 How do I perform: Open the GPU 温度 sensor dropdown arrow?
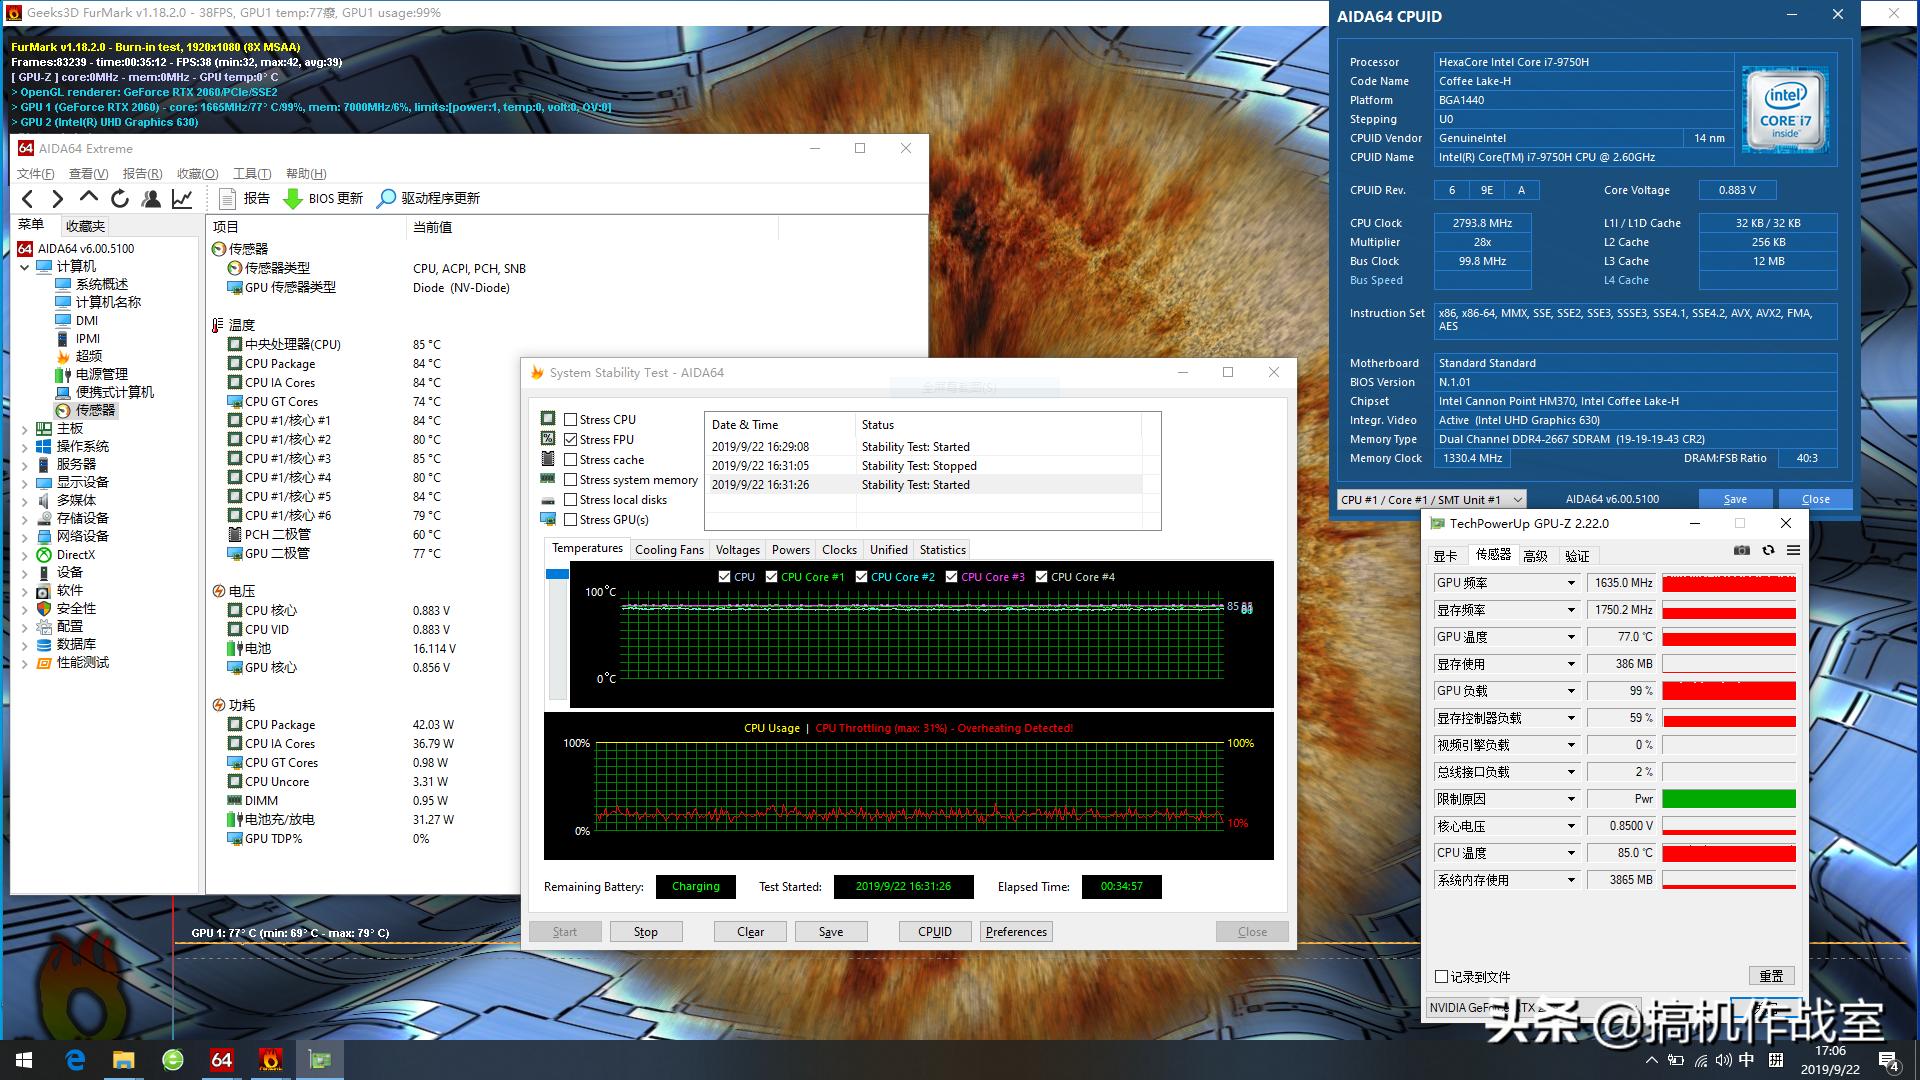coord(1570,637)
